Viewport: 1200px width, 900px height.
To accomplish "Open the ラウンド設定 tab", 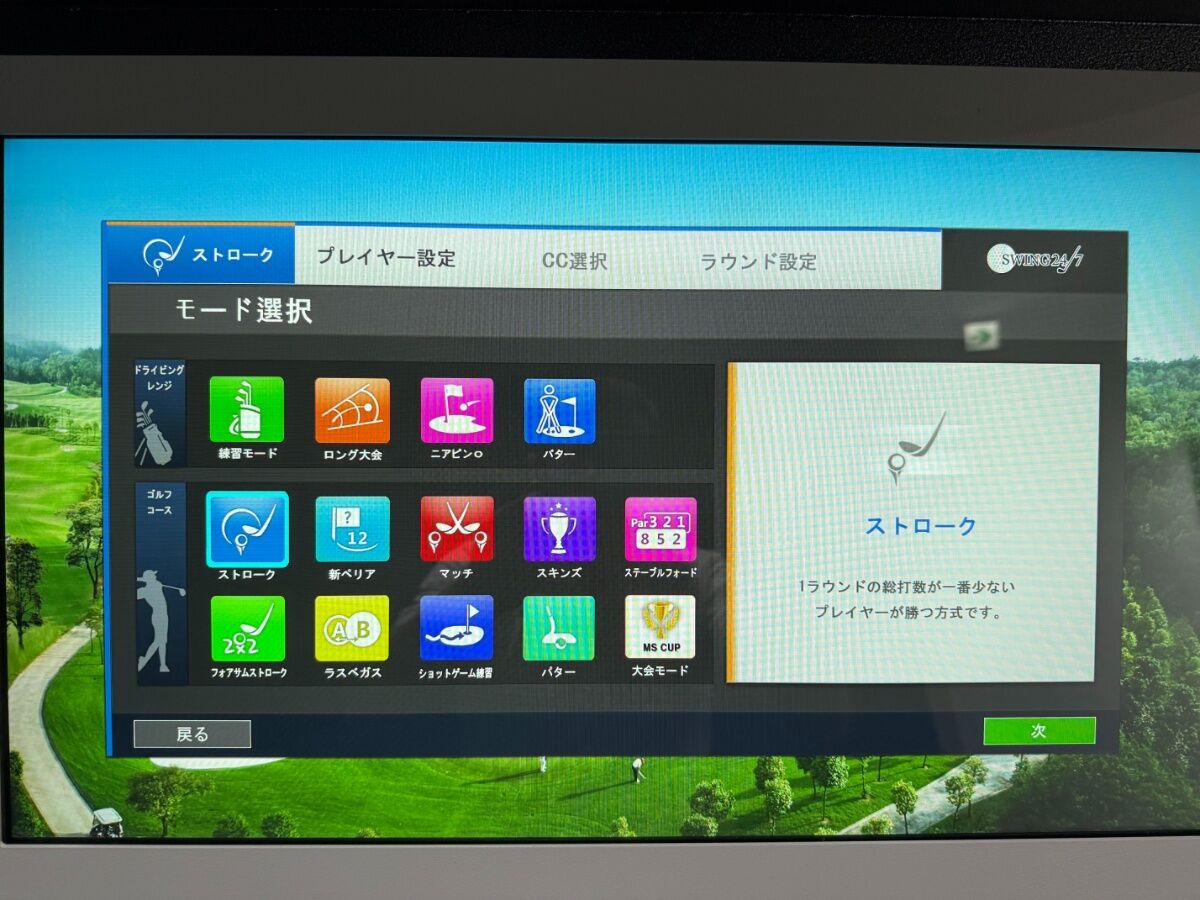I will pos(758,262).
